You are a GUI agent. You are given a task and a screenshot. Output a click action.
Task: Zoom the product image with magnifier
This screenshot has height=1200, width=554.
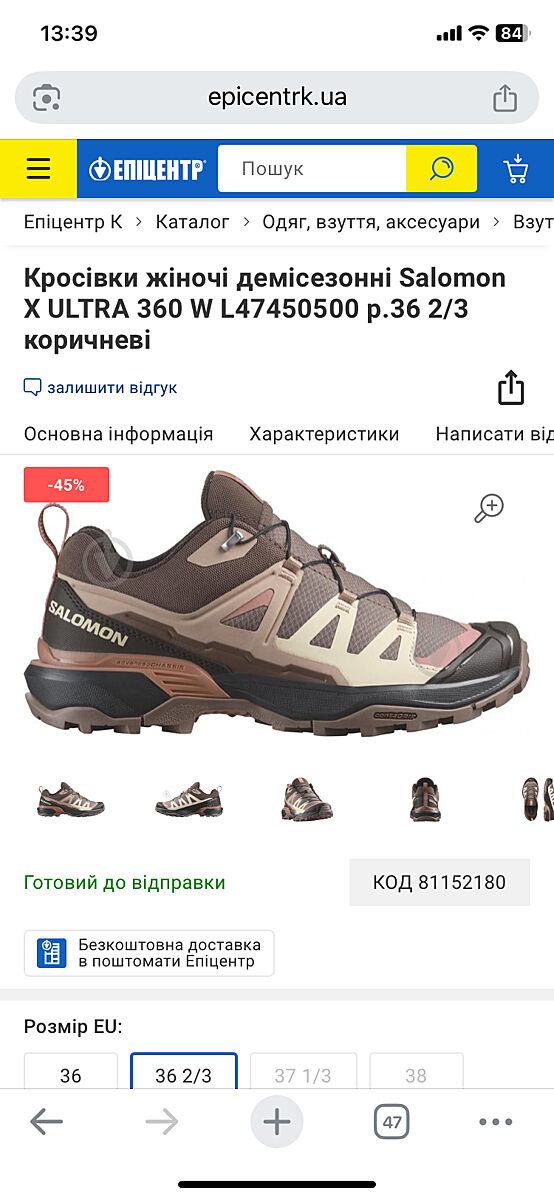click(x=489, y=508)
